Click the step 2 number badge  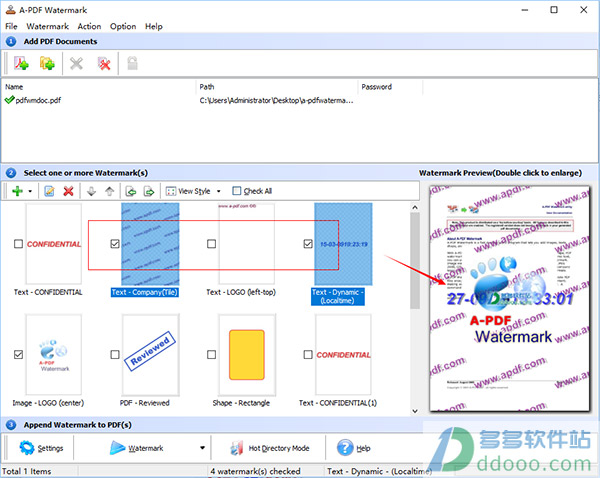click(11, 173)
